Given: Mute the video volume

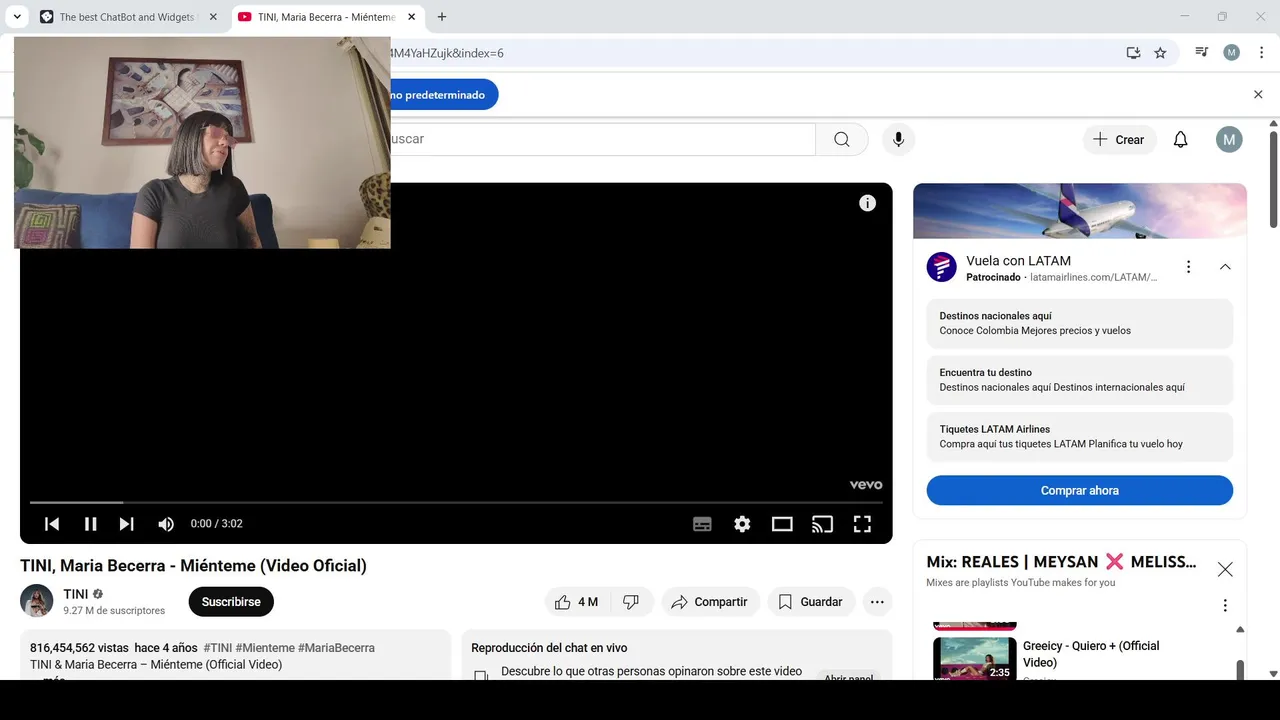Looking at the screenshot, I should tap(166, 524).
